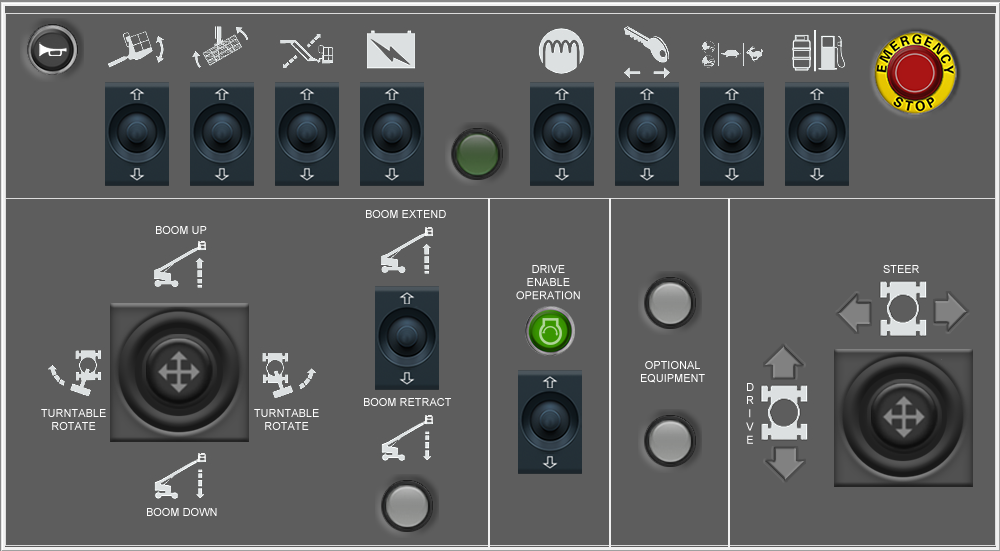Click down arrow on auxiliary power switch
This screenshot has width=1000, height=551.
392,174
